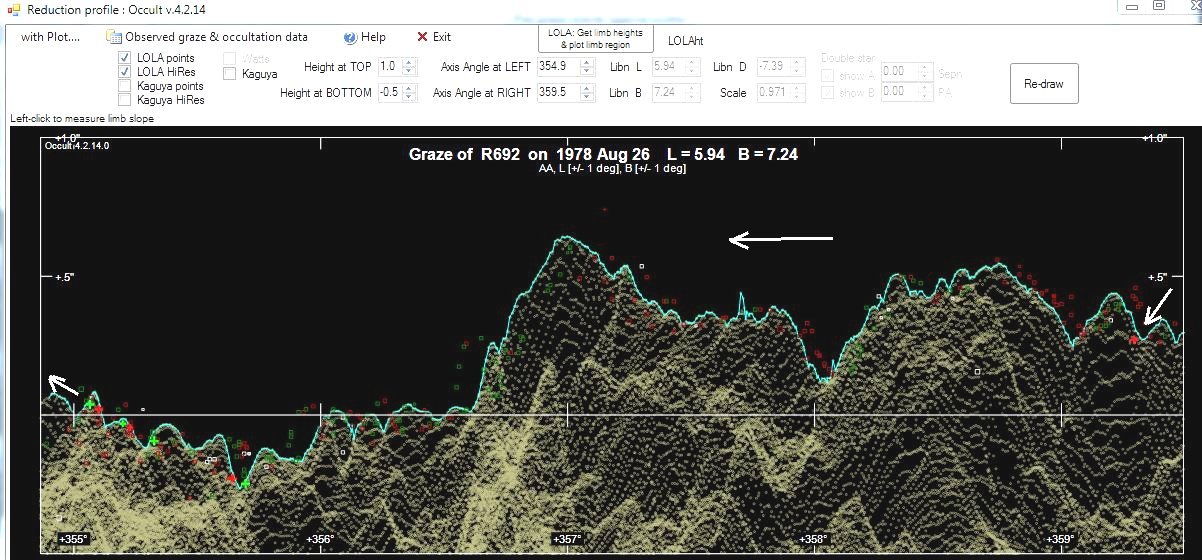Image resolution: width=1202 pixels, height=560 pixels.
Task: Click the Observed graze & occultation data icon
Action: (x=114, y=37)
